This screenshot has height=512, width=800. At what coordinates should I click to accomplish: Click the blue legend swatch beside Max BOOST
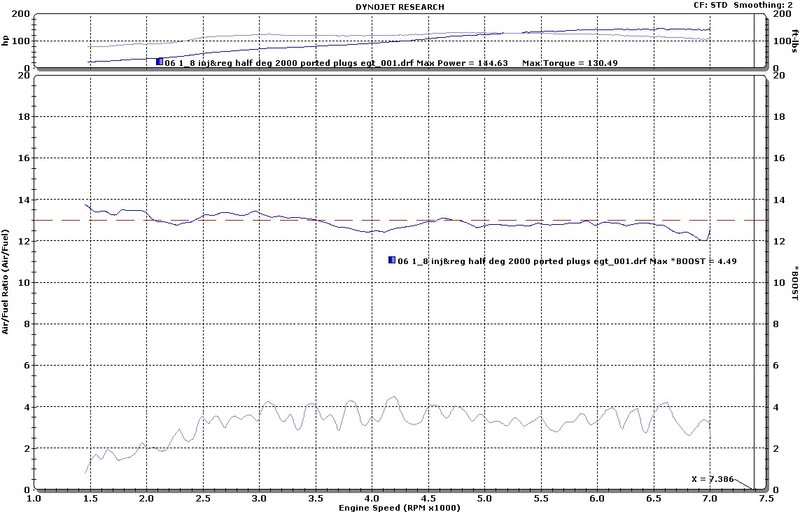click(x=392, y=260)
